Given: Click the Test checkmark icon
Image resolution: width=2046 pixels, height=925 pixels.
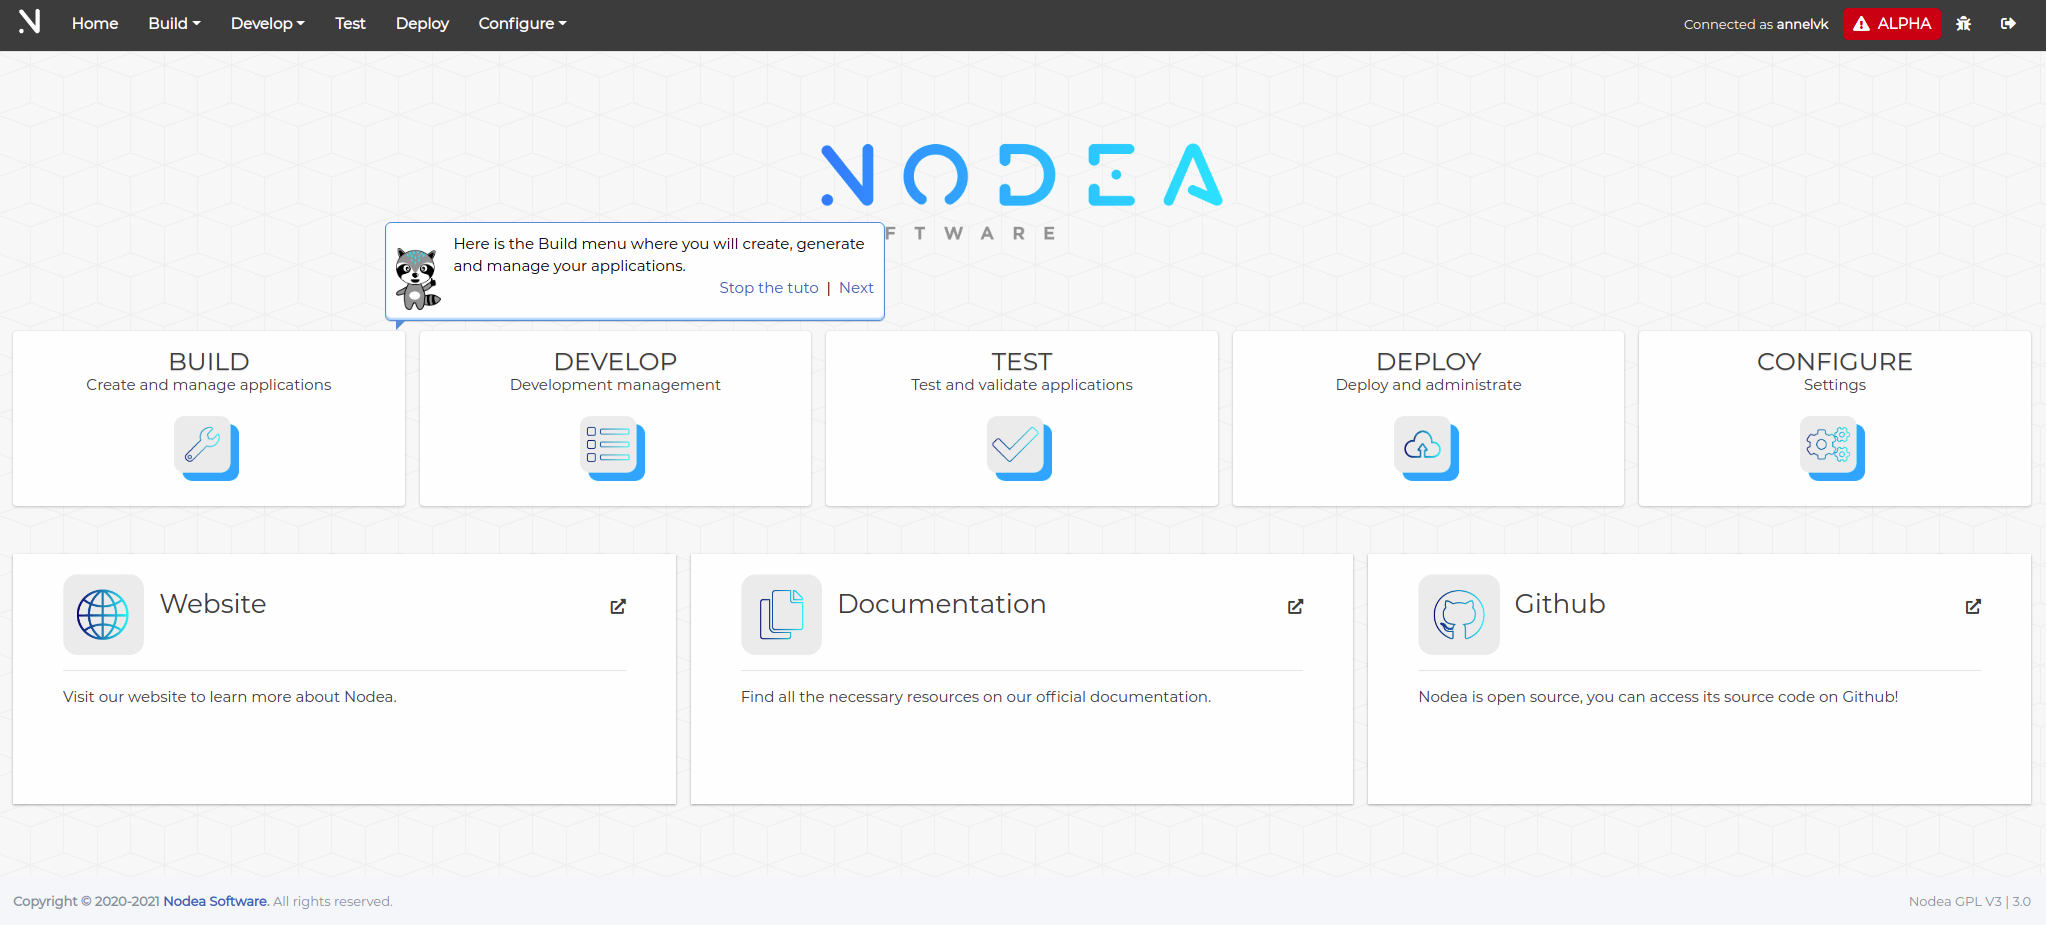Looking at the screenshot, I should coord(1019,448).
